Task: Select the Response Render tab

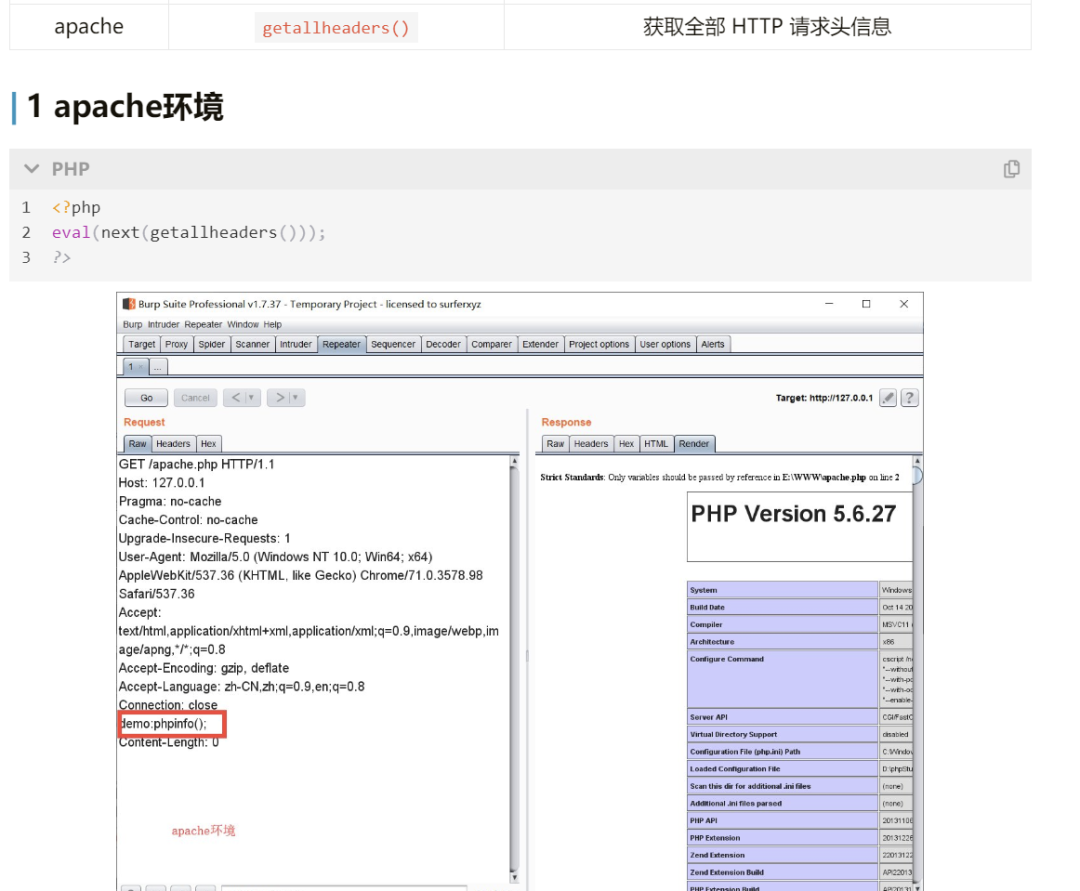Action: point(694,444)
